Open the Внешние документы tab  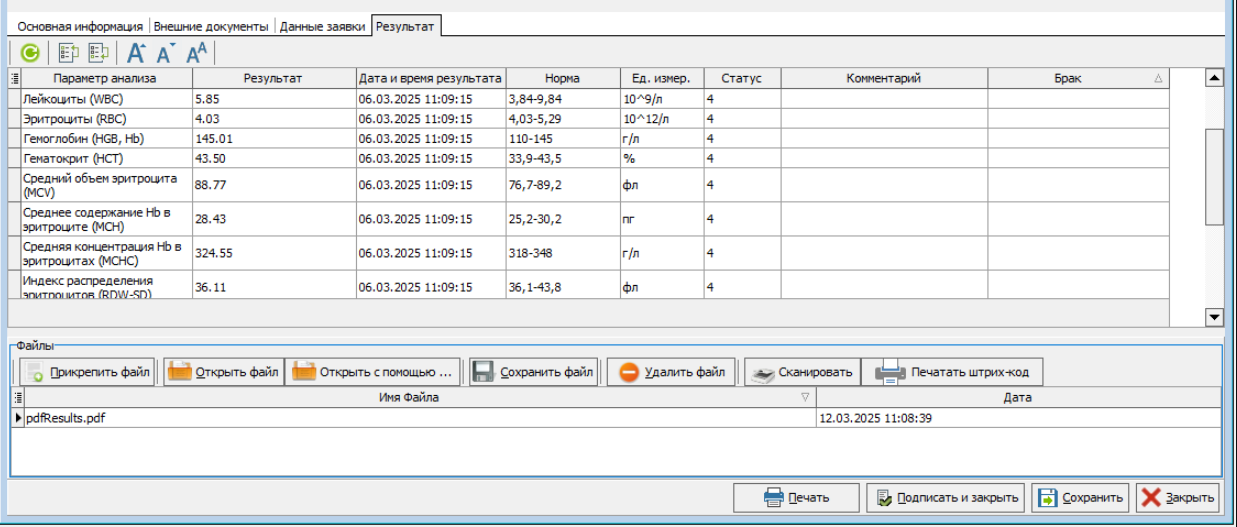(211, 26)
